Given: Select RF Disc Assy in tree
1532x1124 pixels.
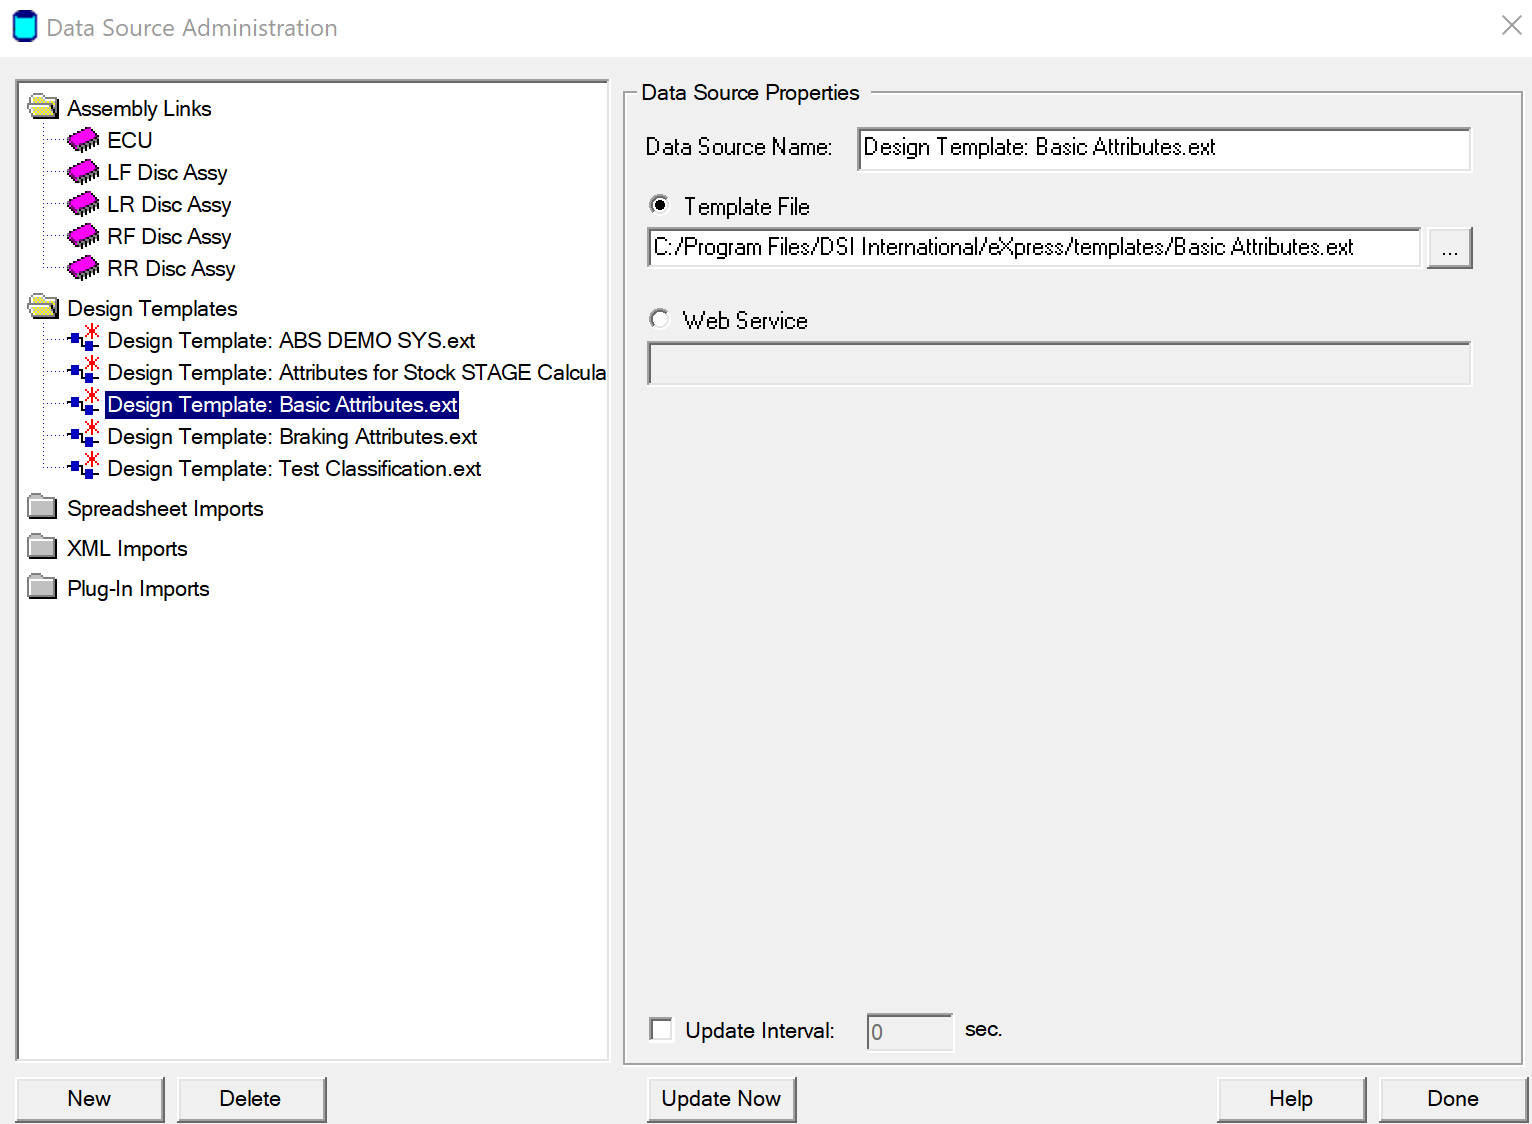Looking at the screenshot, I should click(169, 236).
